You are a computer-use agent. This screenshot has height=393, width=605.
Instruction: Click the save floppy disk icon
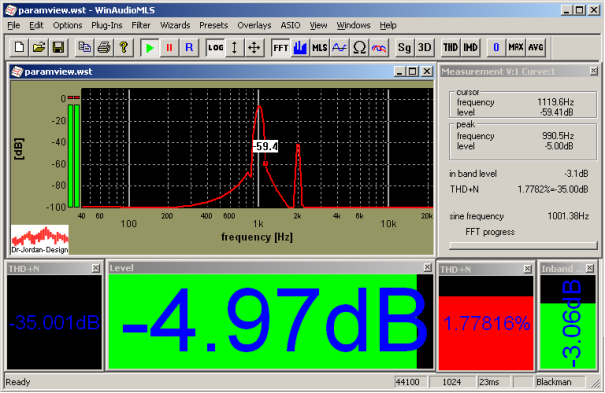[x=58, y=47]
